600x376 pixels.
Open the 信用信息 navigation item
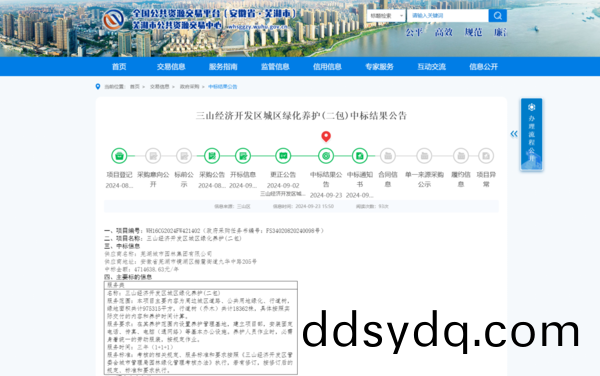coord(327,67)
